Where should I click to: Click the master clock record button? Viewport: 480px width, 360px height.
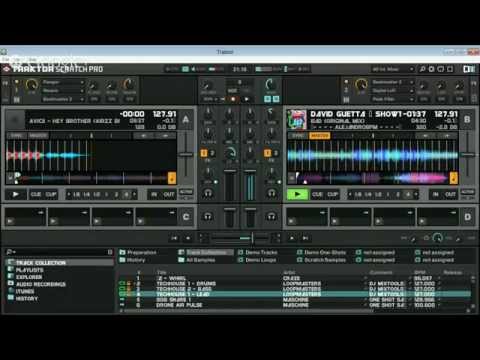click(233, 99)
